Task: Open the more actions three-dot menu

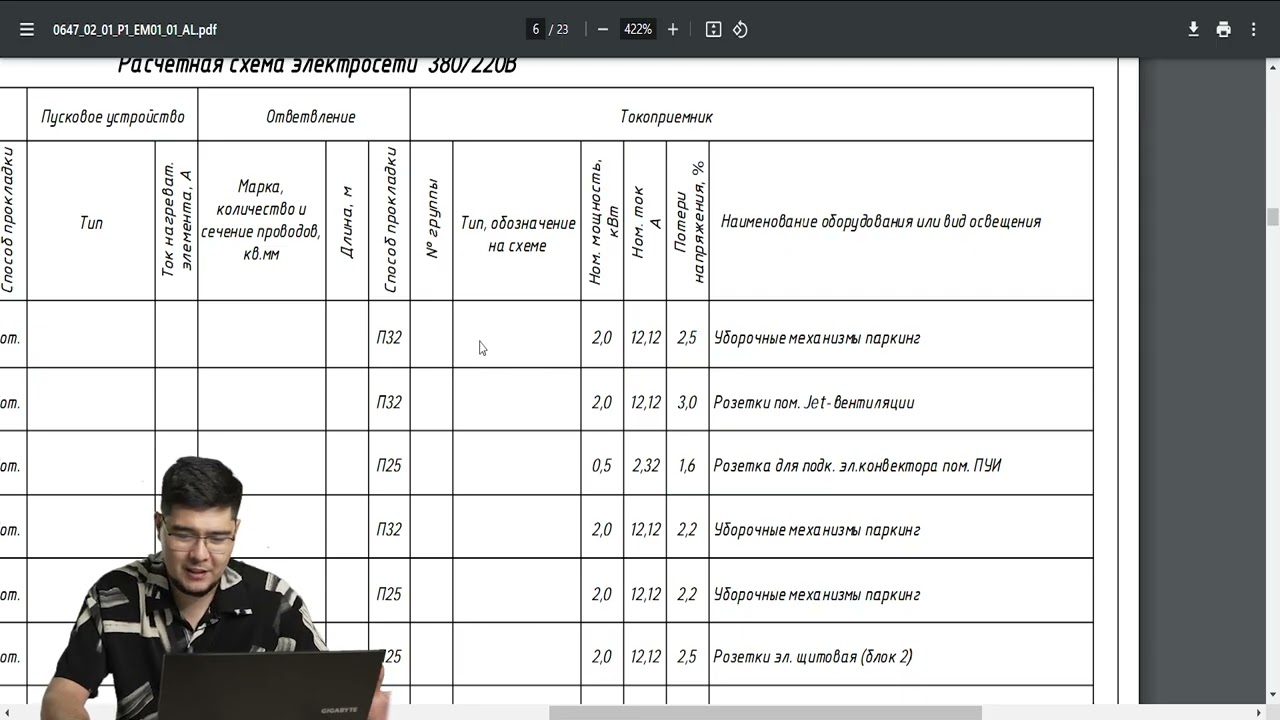Action: coord(1253,30)
